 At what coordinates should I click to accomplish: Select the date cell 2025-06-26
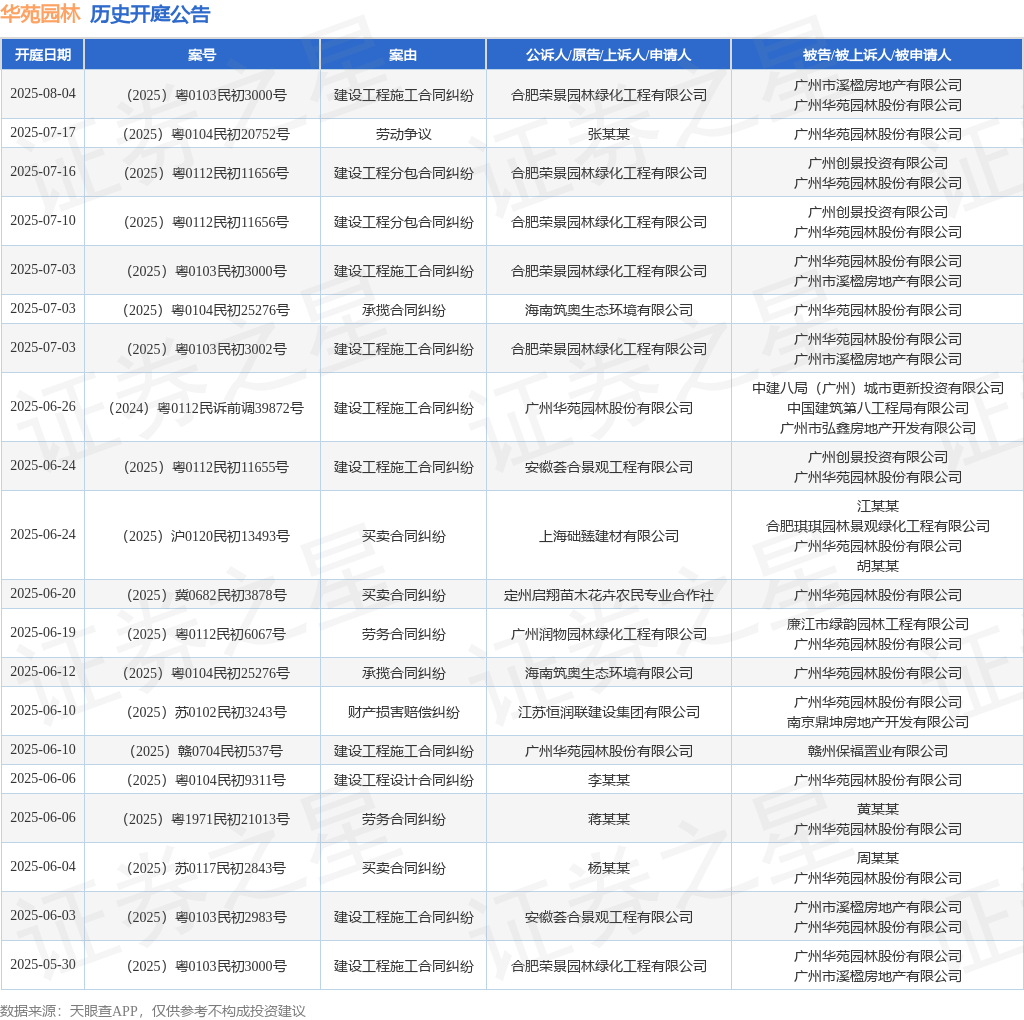point(43,407)
